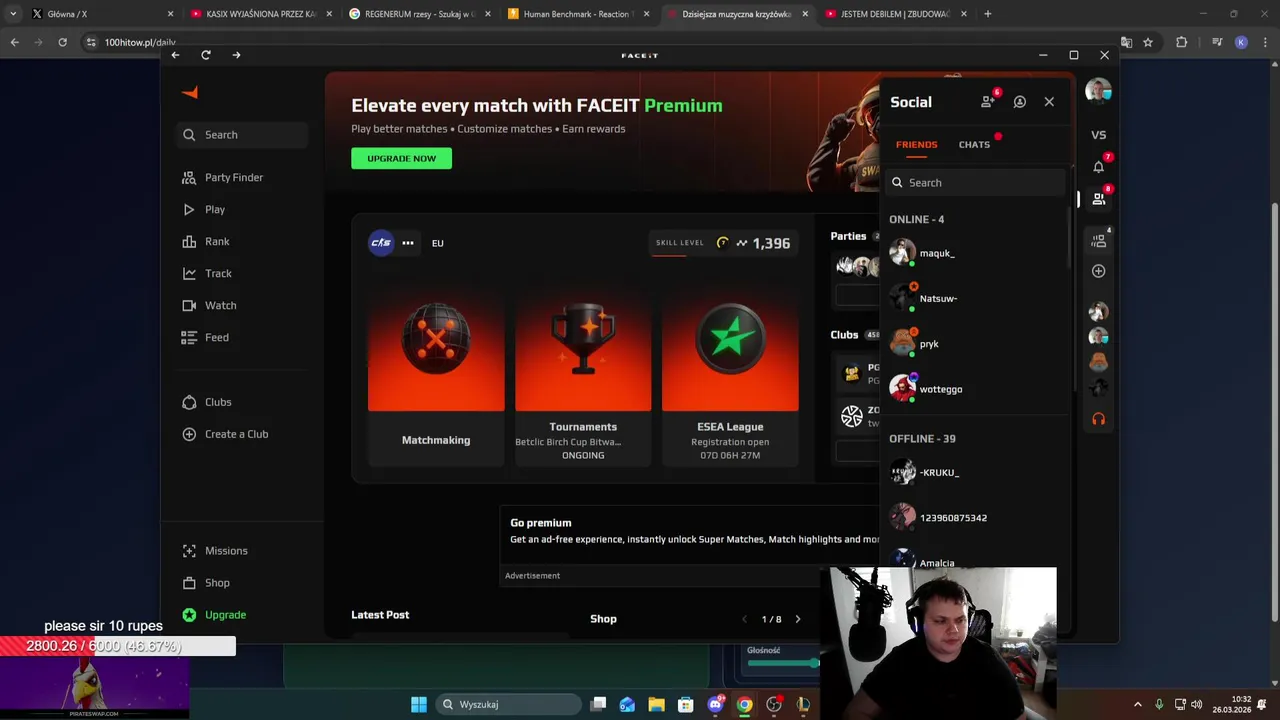Open the Feed page
The width and height of the screenshot is (1280, 720).
[x=205, y=337]
